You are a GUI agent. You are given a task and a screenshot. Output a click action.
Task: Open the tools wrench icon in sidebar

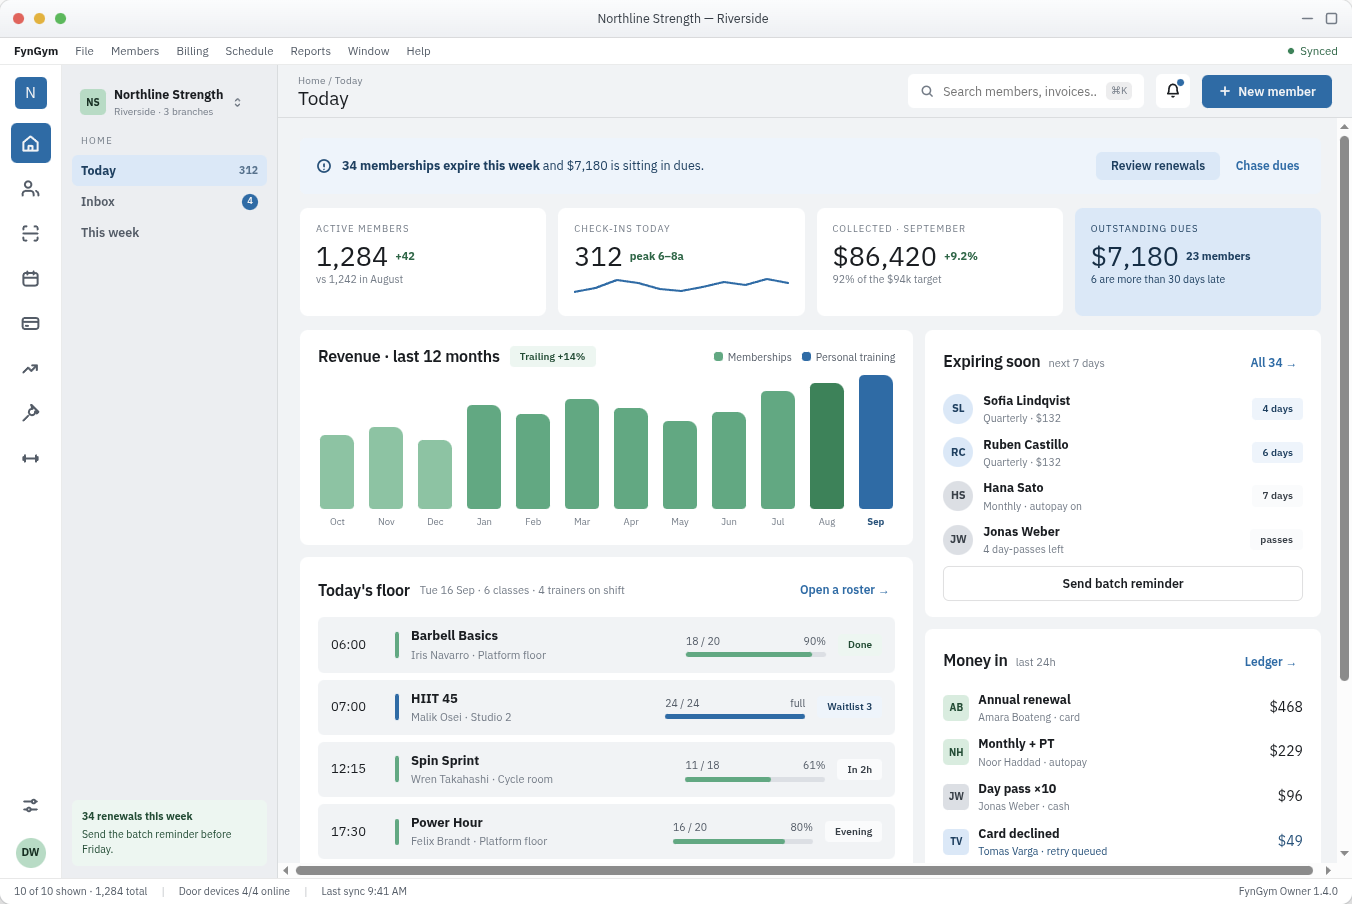[31, 413]
